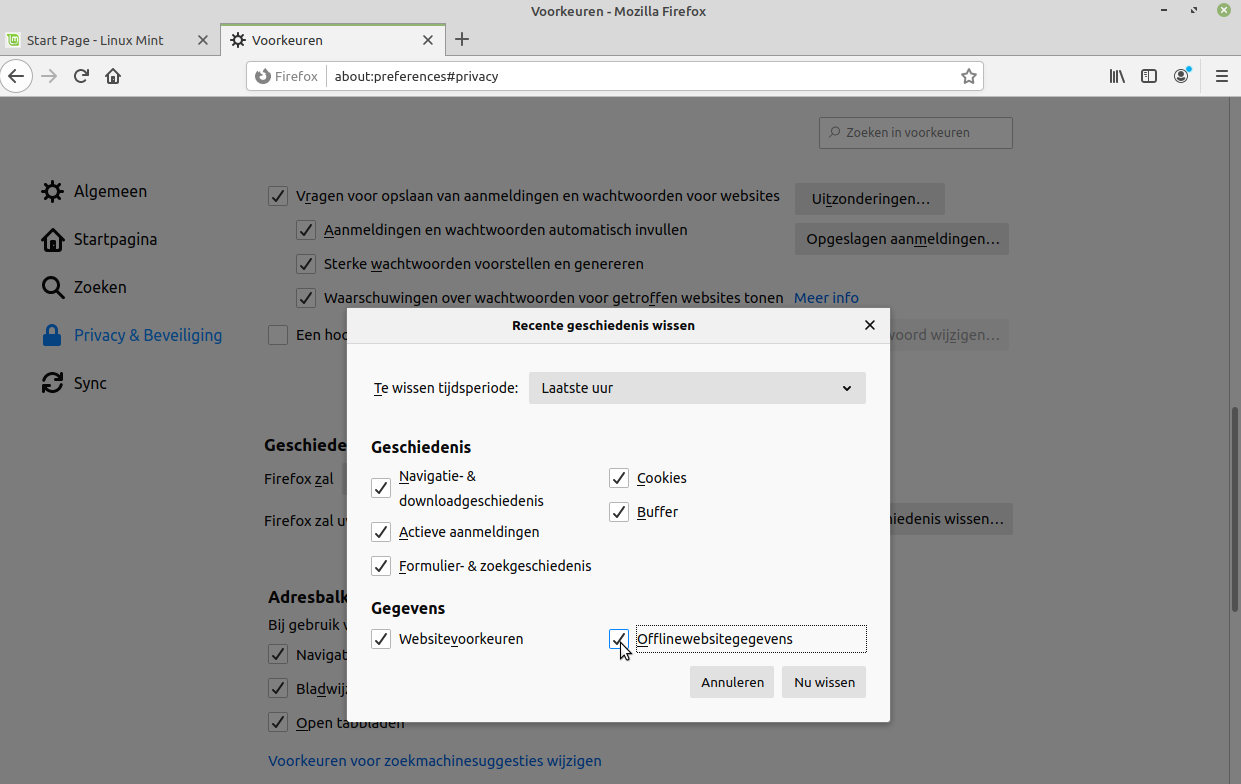Click the Privacy & Beveiliging lock icon
Viewport: 1241px width, 784px height.
[52, 335]
